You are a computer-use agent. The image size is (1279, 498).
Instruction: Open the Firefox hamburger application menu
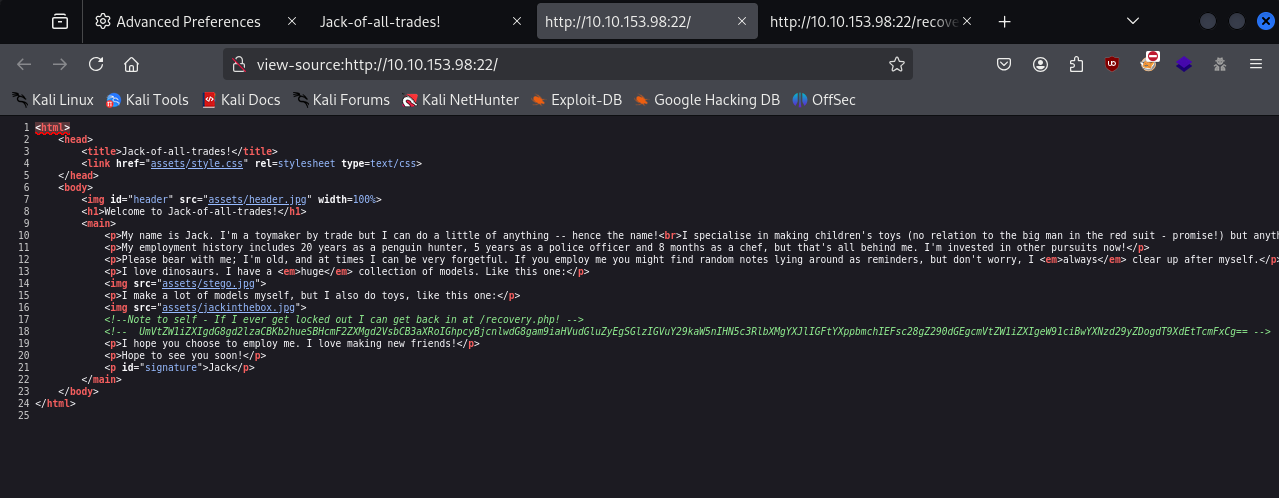click(1255, 64)
